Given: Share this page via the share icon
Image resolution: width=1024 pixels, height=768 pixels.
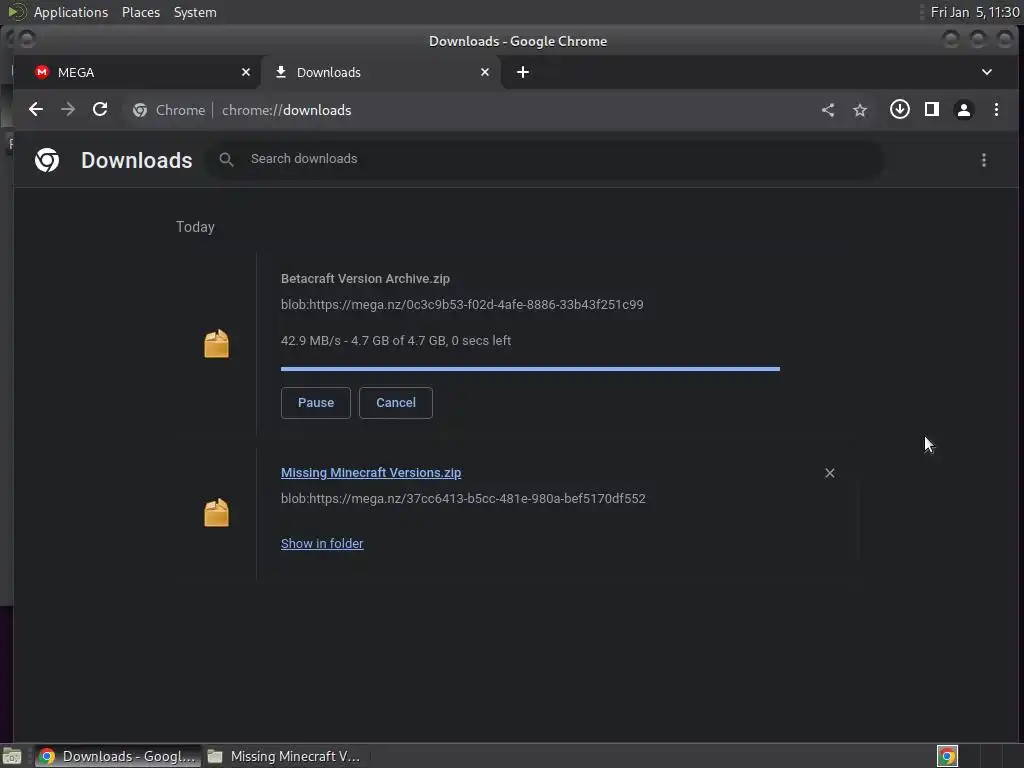Looking at the screenshot, I should (x=828, y=110).
